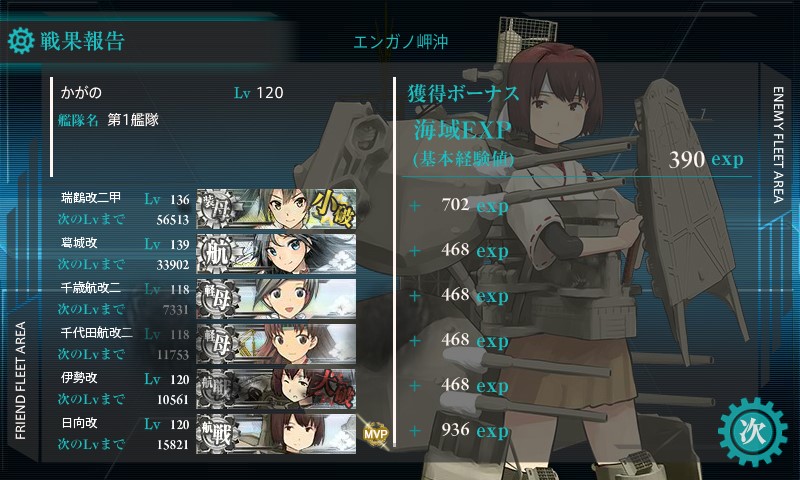800x480 pixels.
Task: Click the gear icon beside 戦果報告
Action: point(21,41)
